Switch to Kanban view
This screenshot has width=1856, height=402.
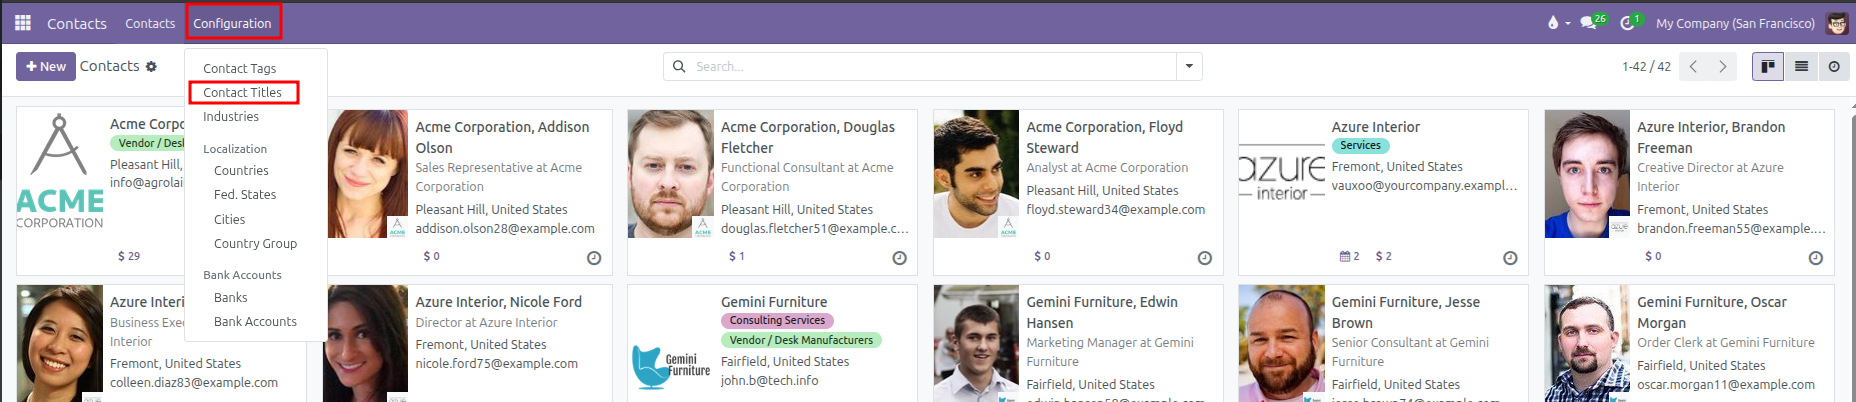pyautogui.click(x=1768, y=67)
